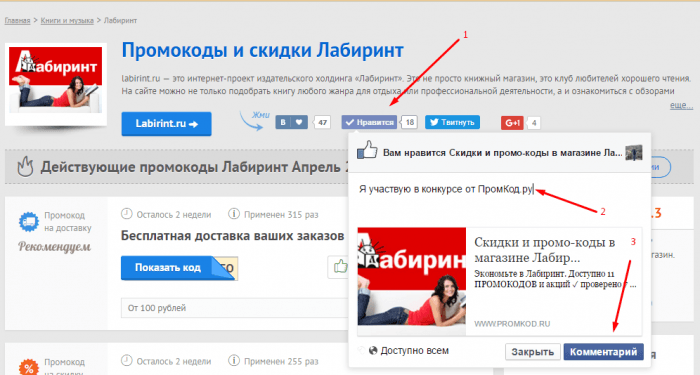This screenshot has width=700, height=375.
Task: Open the Скидки и промо-коды preview title
Action: pyautogui.click(x=545, y=250)
